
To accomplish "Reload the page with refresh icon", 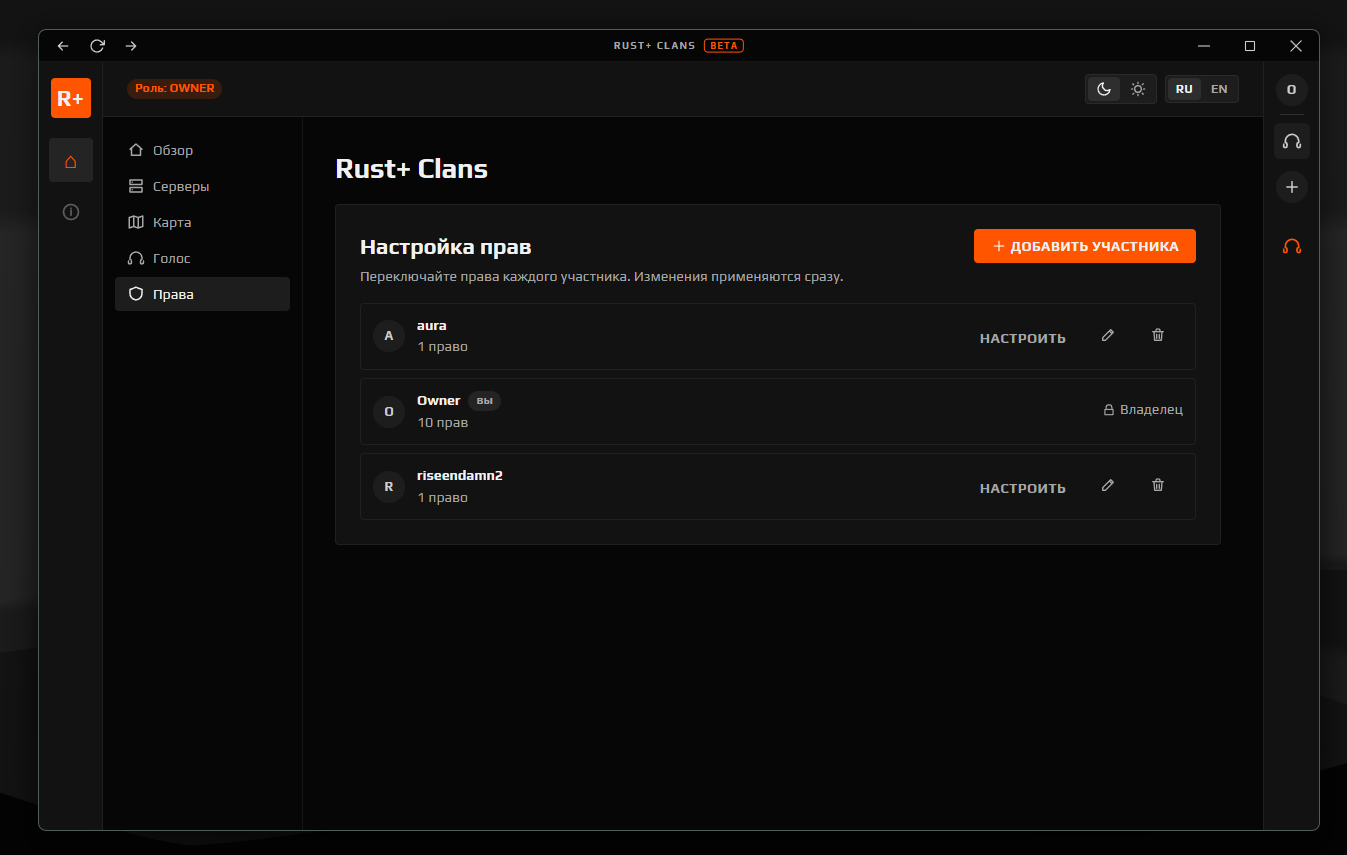I will 97,46.
